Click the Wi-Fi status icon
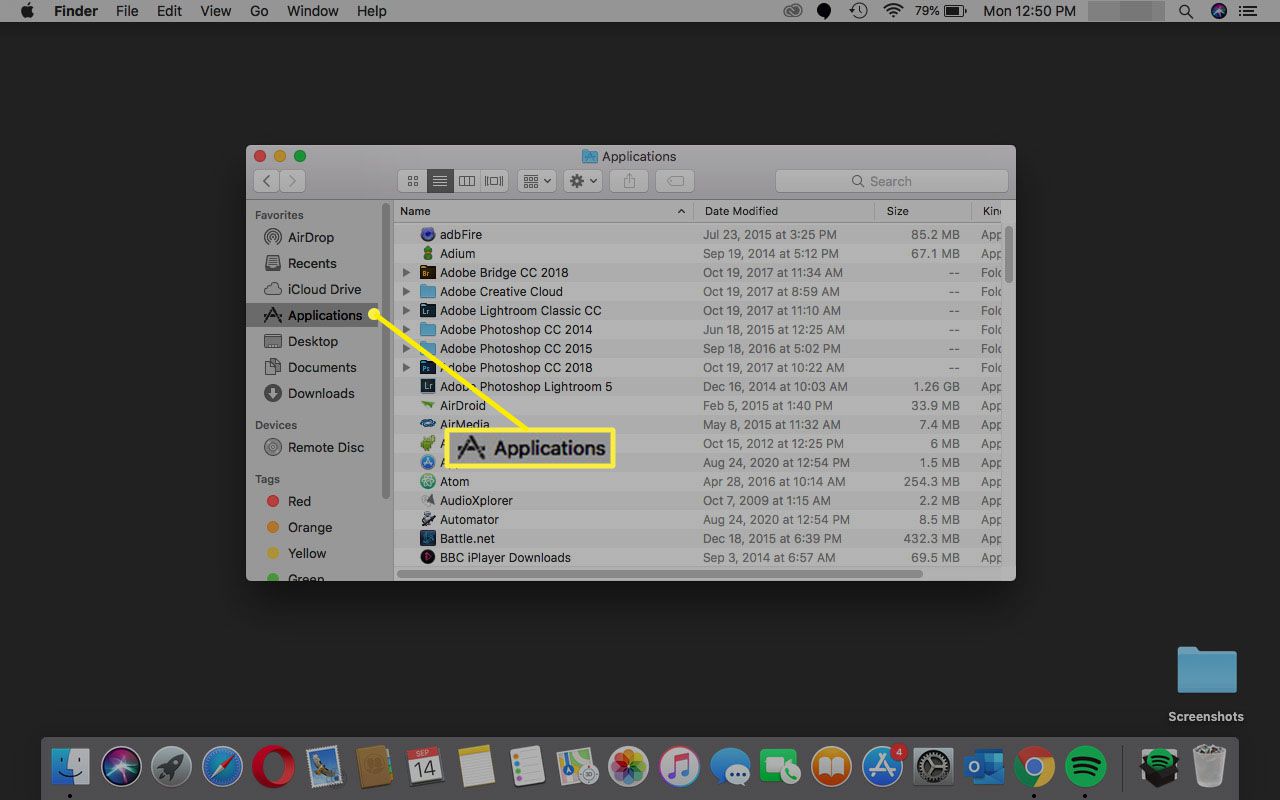The height and width of the screenshot is (800, 1280). tap(893, 11)
